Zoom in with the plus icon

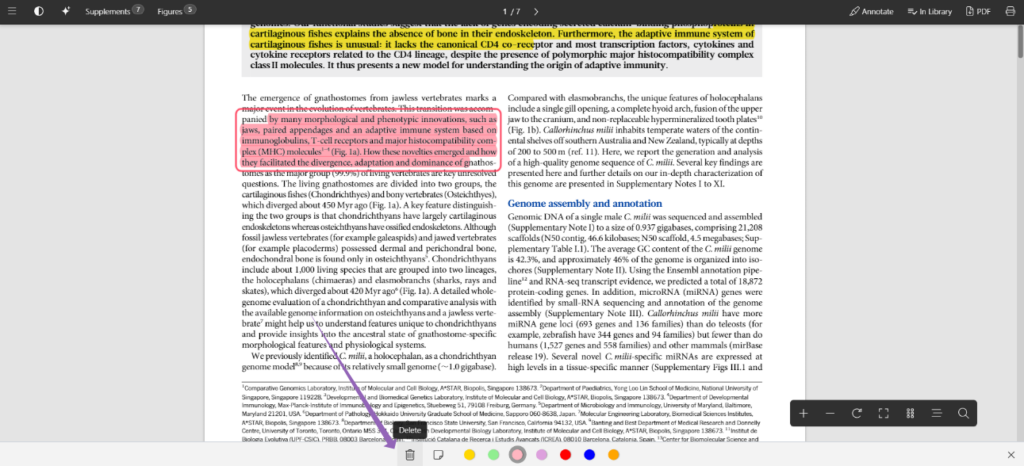point(803,413)
